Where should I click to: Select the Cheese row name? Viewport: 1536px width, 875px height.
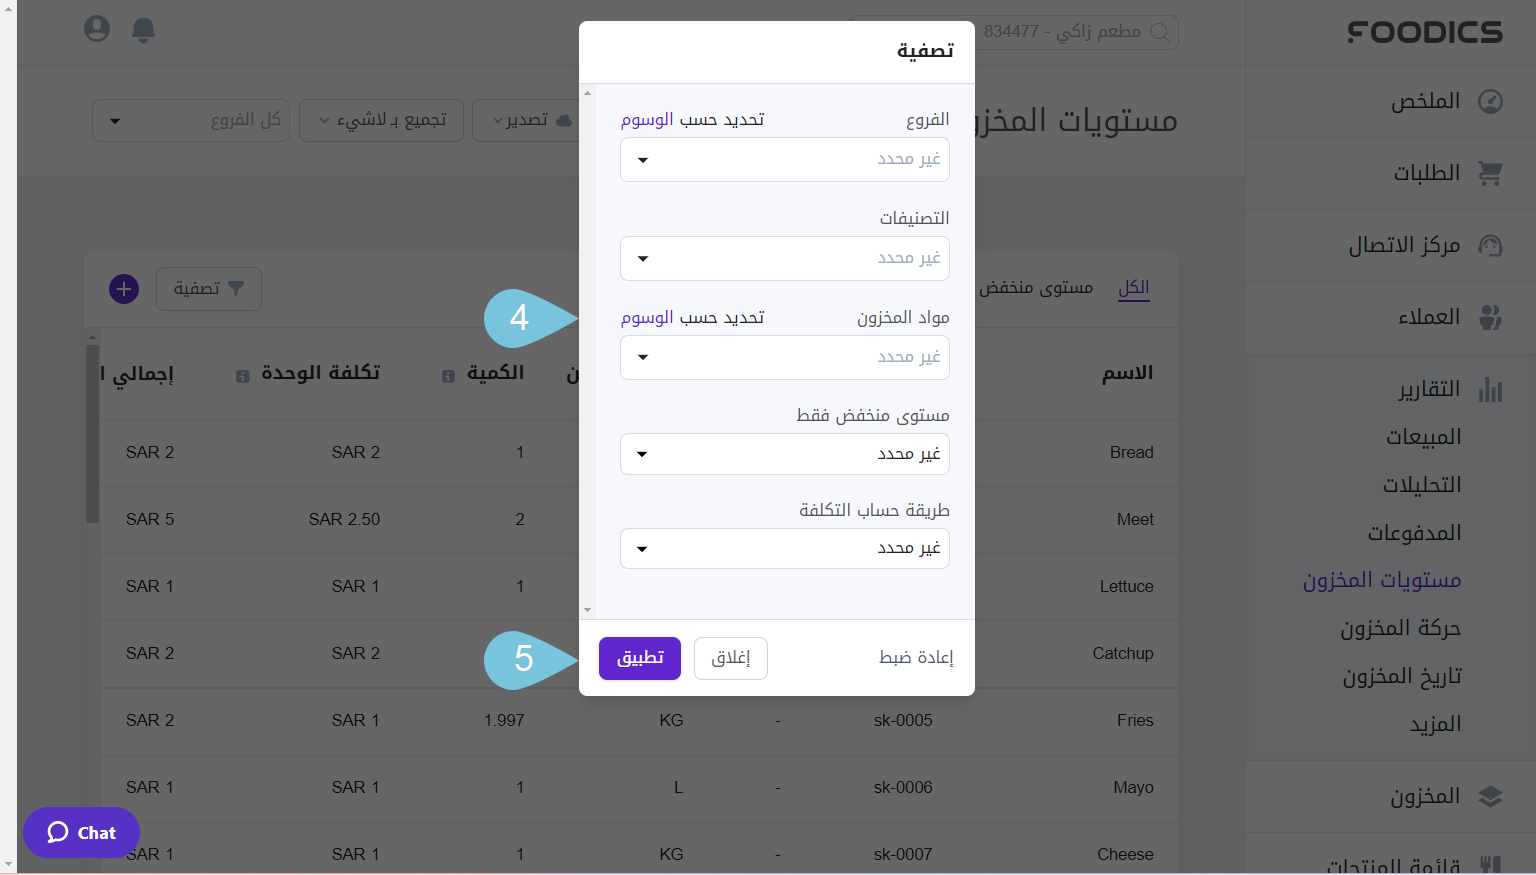[1125, 855]
